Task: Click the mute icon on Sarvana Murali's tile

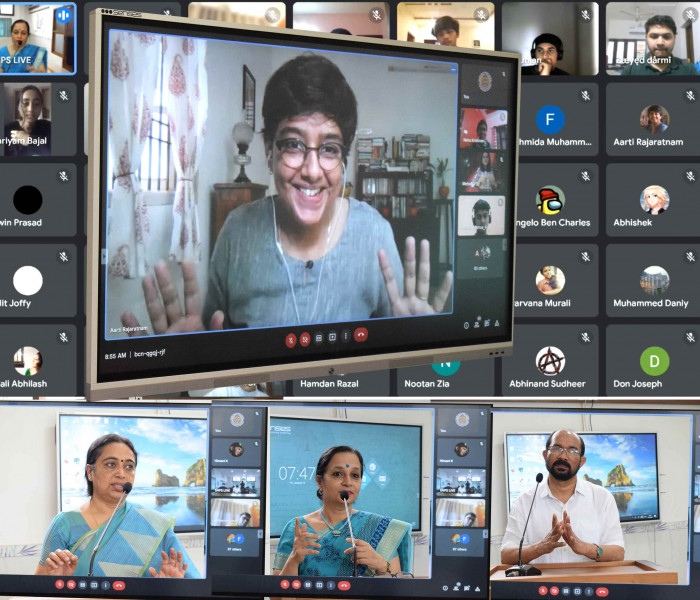Action: [586, 256]
